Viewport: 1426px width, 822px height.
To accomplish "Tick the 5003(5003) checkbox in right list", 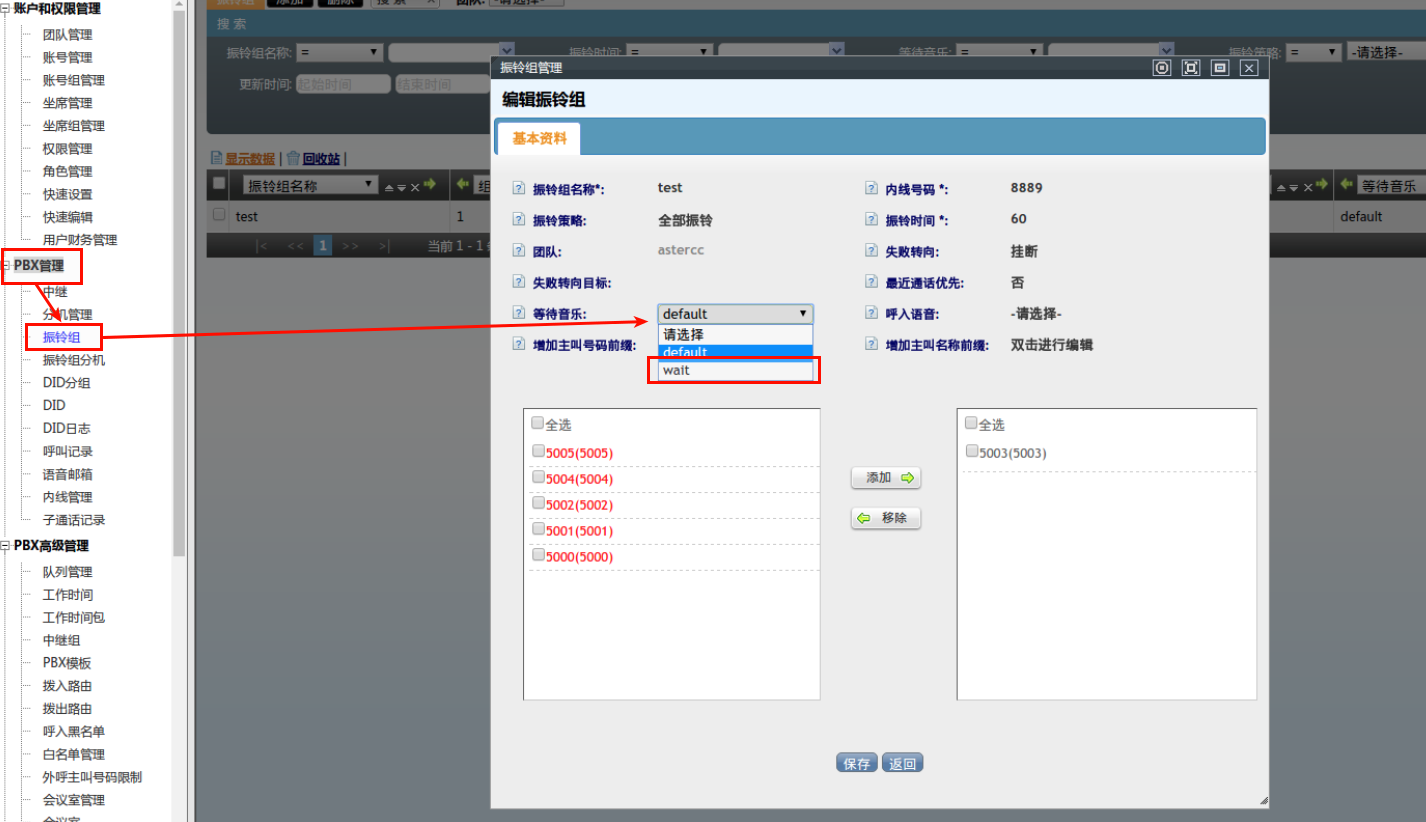I will pos(972,452).
